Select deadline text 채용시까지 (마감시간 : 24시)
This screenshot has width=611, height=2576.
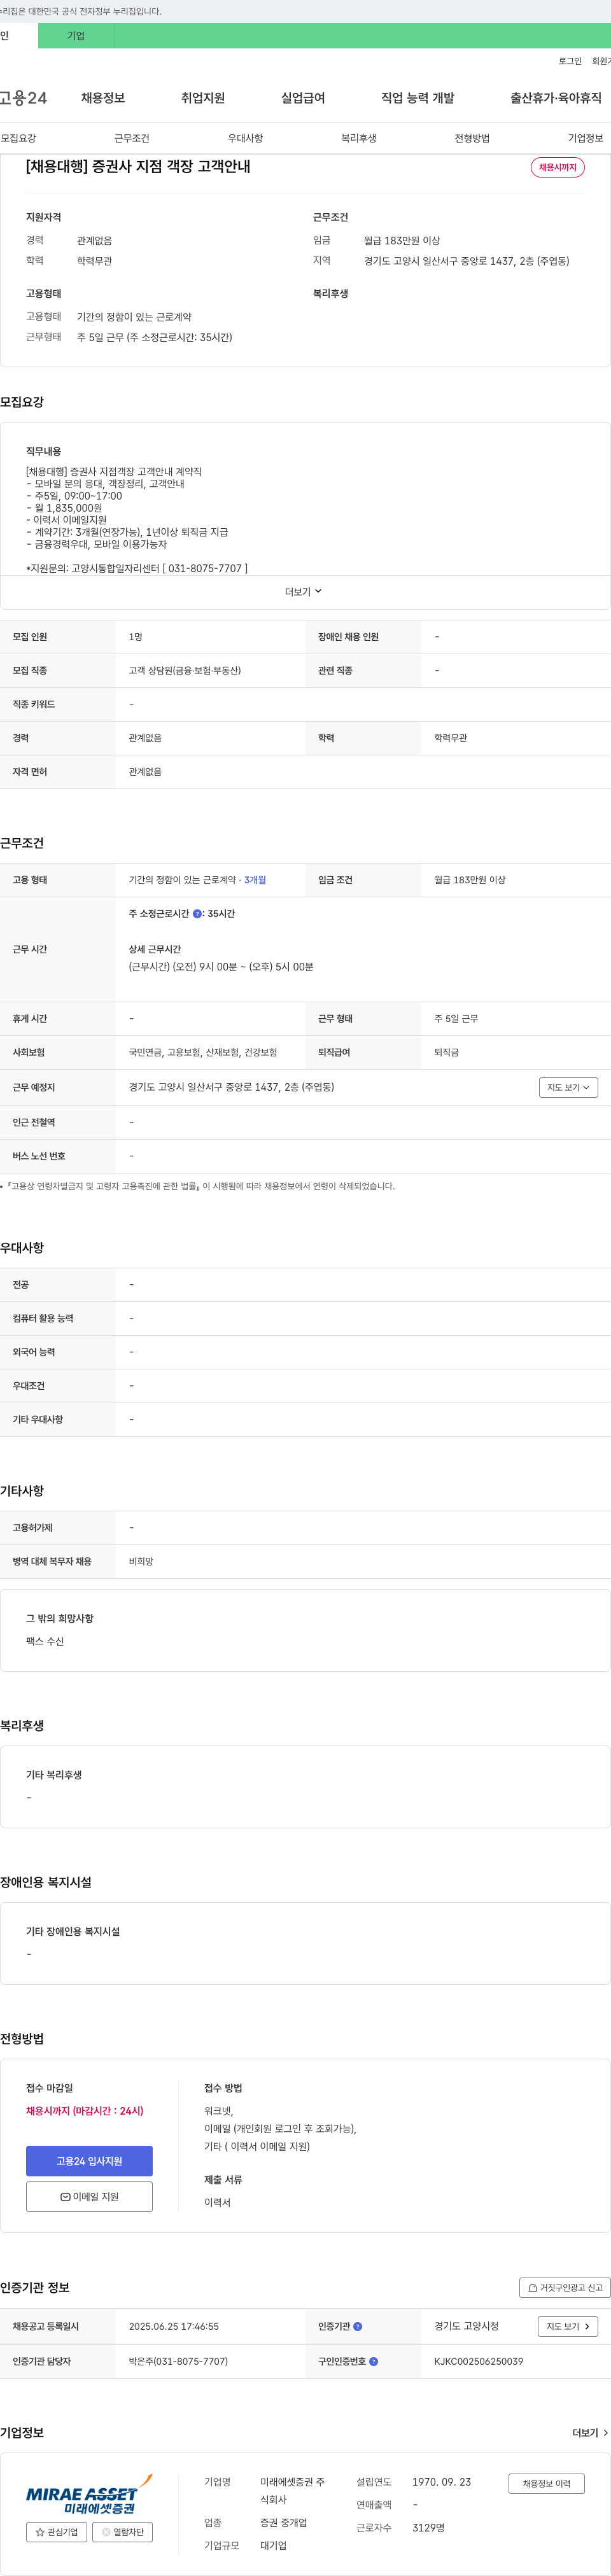85,2110
